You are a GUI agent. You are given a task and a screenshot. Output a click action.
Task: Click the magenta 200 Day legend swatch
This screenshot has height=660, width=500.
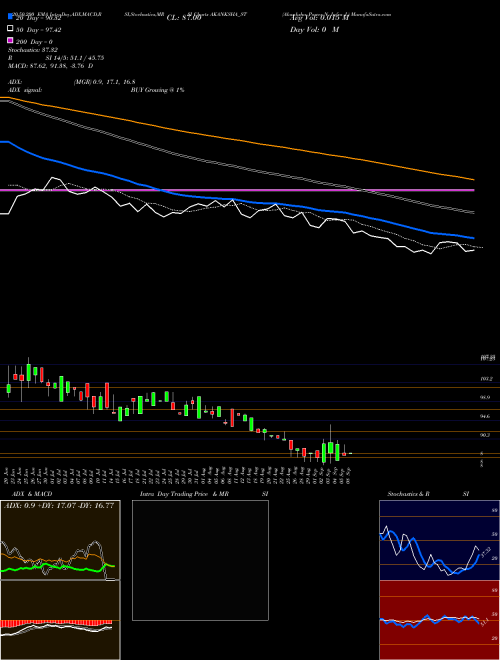tap(10, 40)
